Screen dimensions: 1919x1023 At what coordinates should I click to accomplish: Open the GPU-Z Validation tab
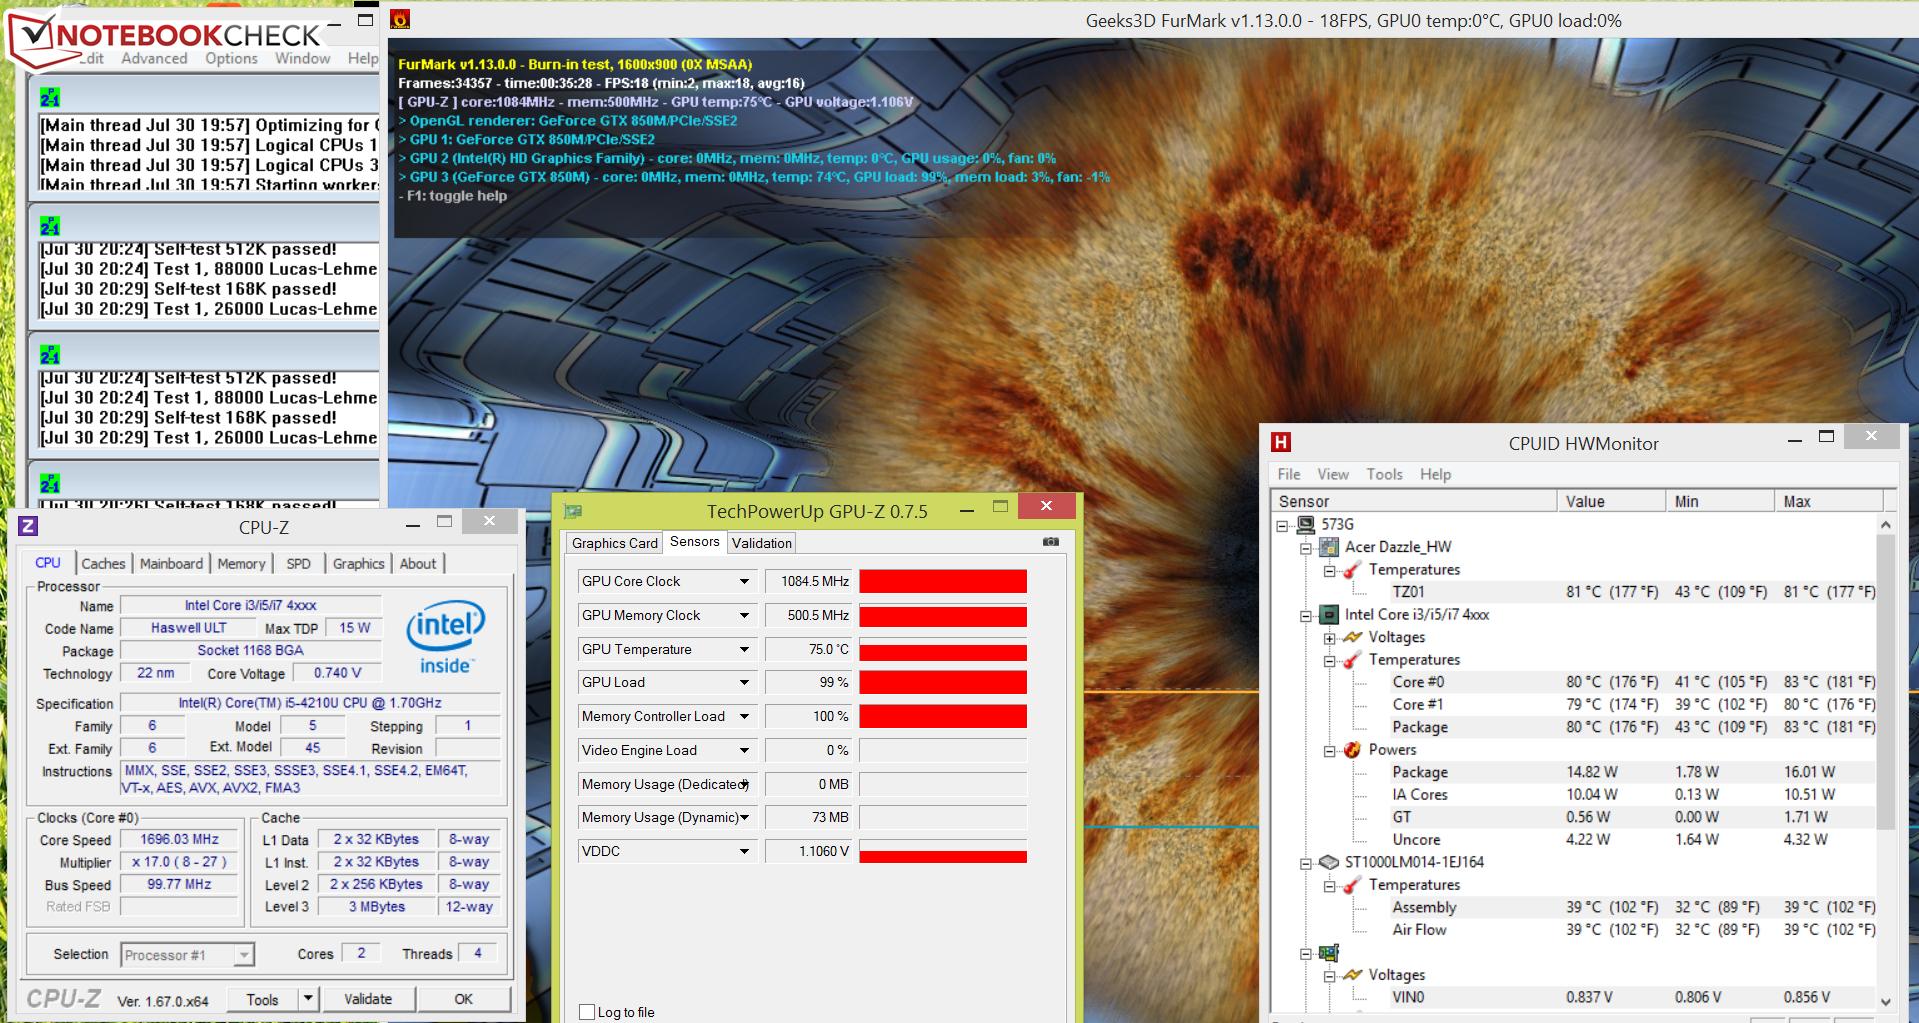[x=762, y=543]
